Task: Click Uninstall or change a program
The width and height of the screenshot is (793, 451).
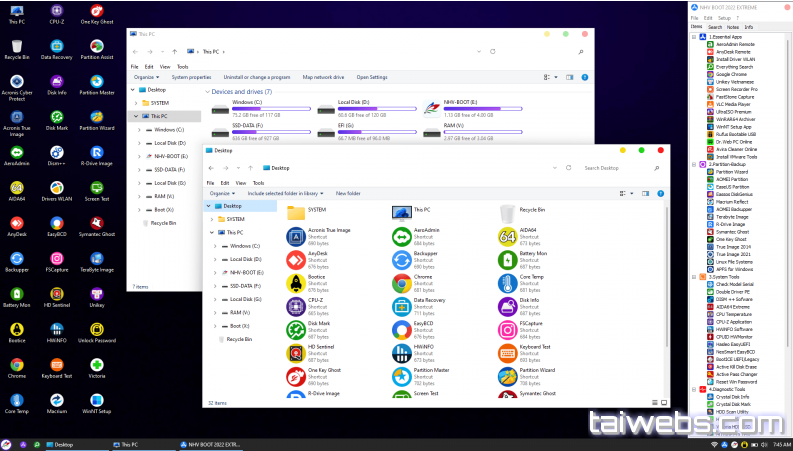Action: coord(257,77)
